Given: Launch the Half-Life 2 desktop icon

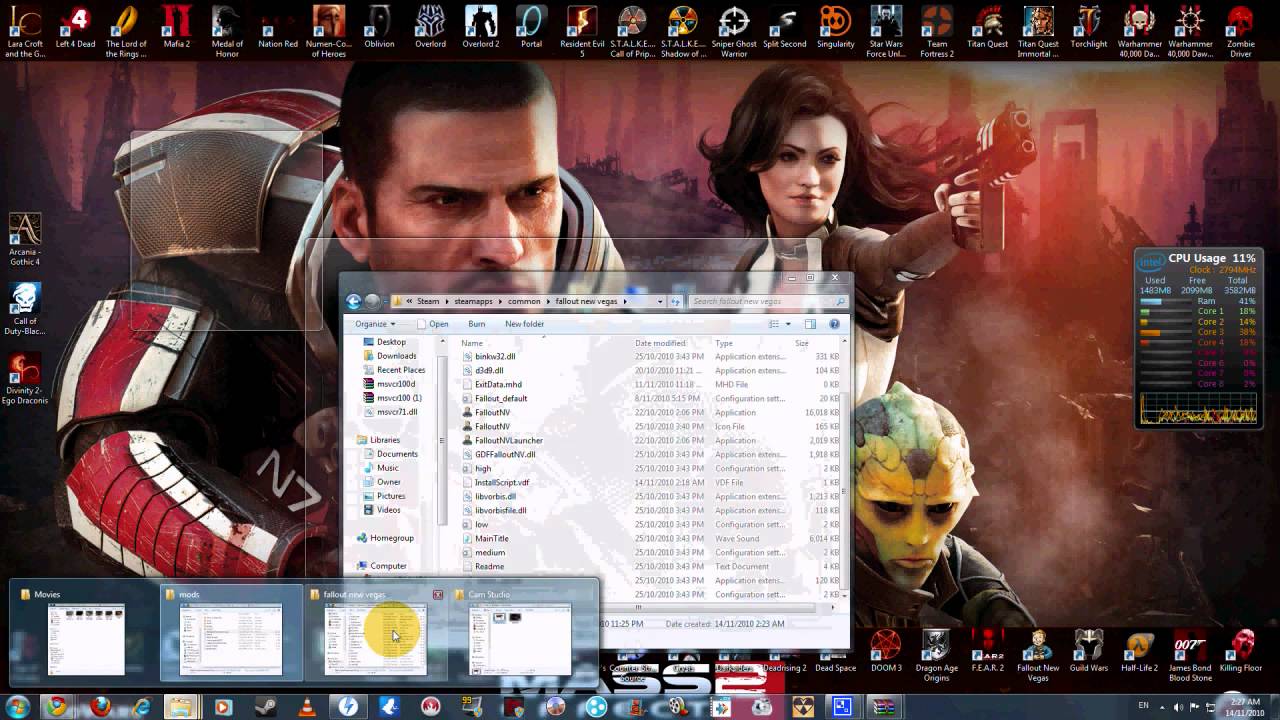Looking at the screenshot, I should click(1139, 651).
